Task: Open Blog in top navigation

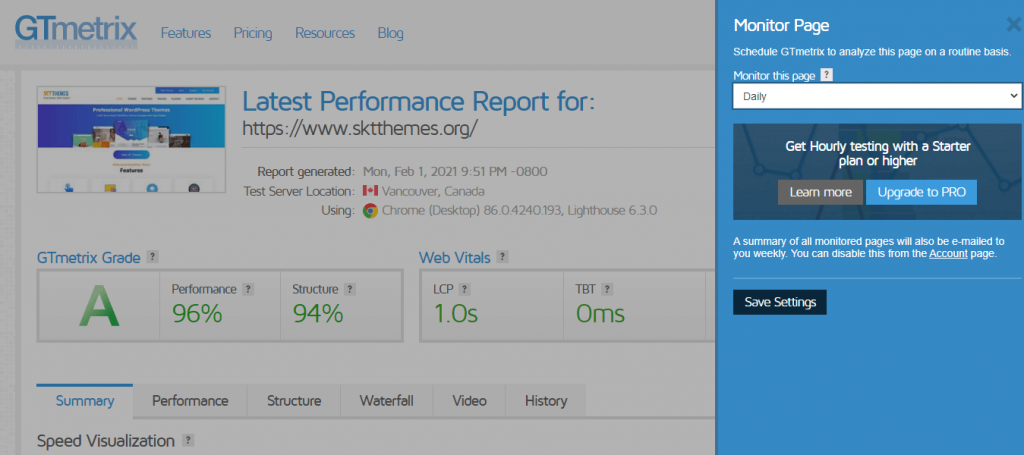Action: (x=391, y=33)
